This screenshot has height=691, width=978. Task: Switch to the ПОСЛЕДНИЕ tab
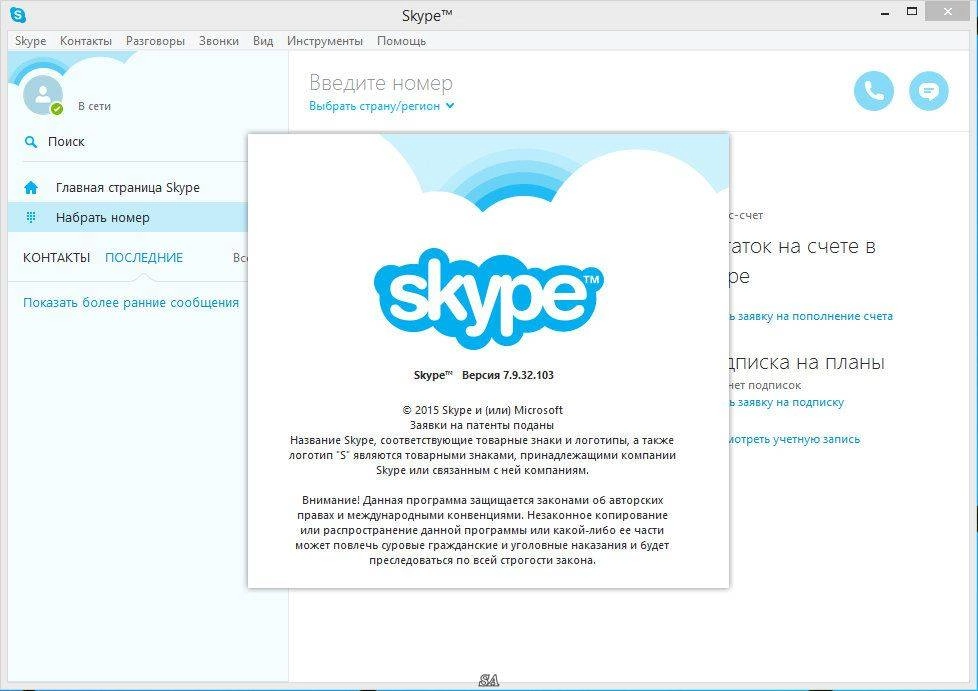[x=144, y=258]
